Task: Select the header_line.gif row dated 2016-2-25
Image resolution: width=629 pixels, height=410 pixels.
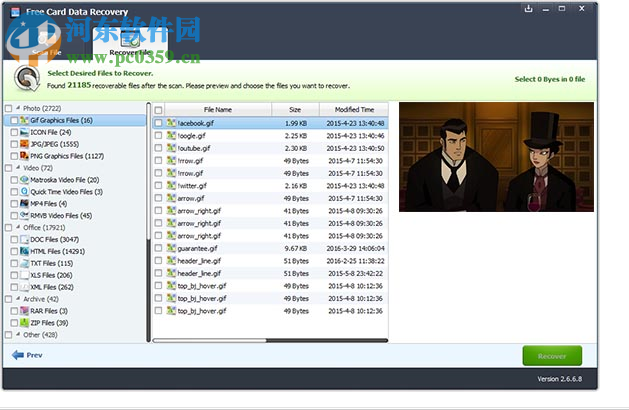Action: coord(270,261)
